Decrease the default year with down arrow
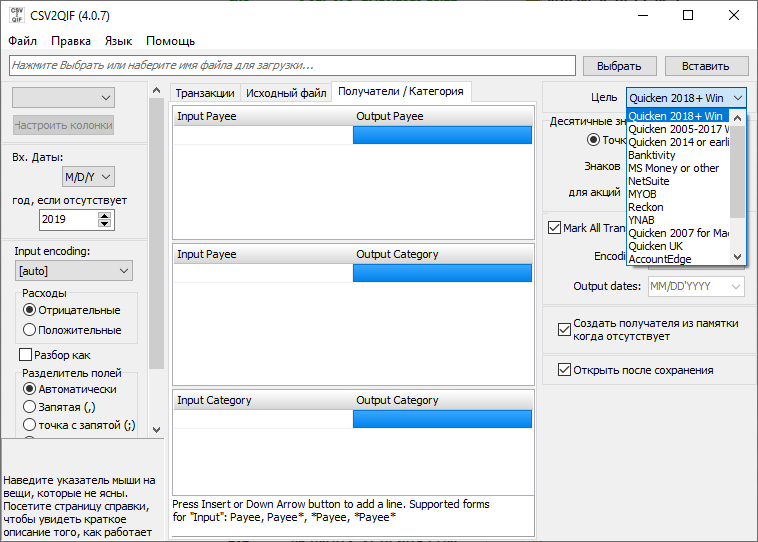The height and width of the screenshot is (542, 758). click(104, 223)
